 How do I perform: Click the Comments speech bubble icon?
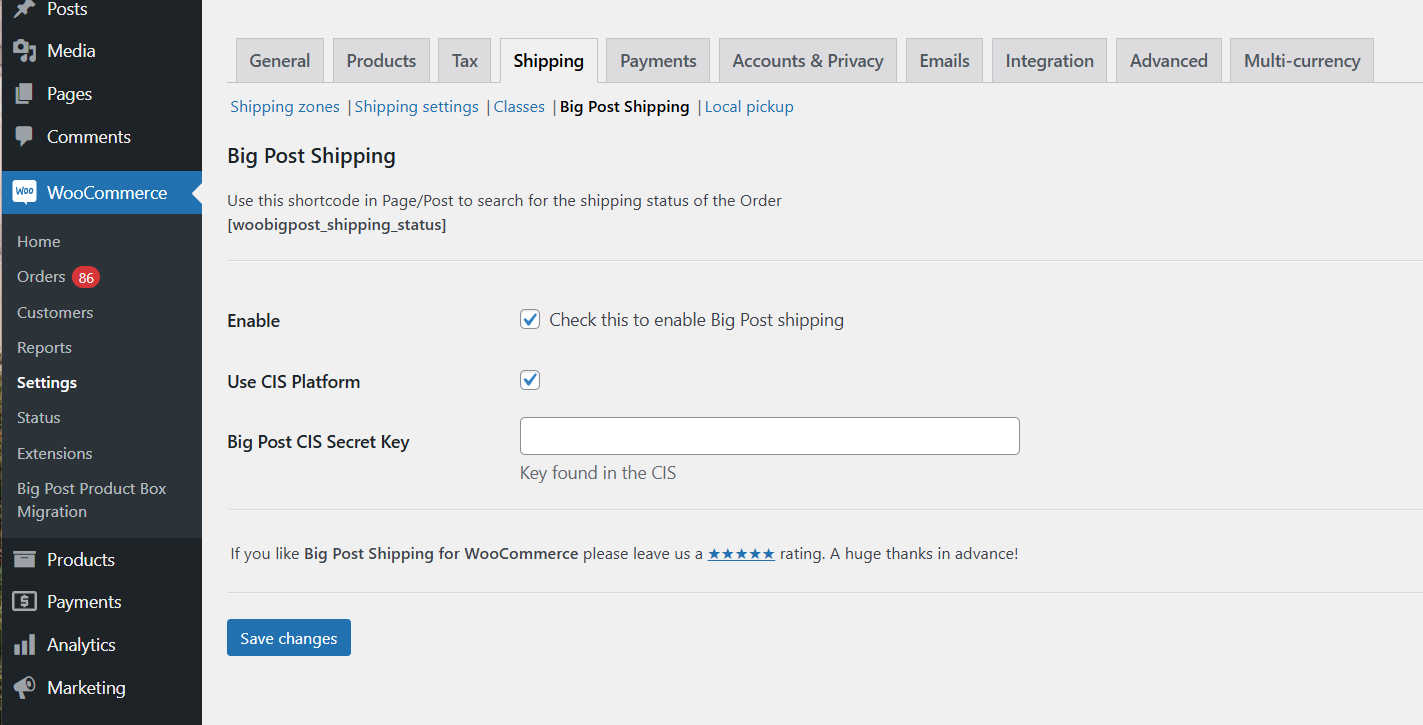pyautogui.click(x=24, y=137)
